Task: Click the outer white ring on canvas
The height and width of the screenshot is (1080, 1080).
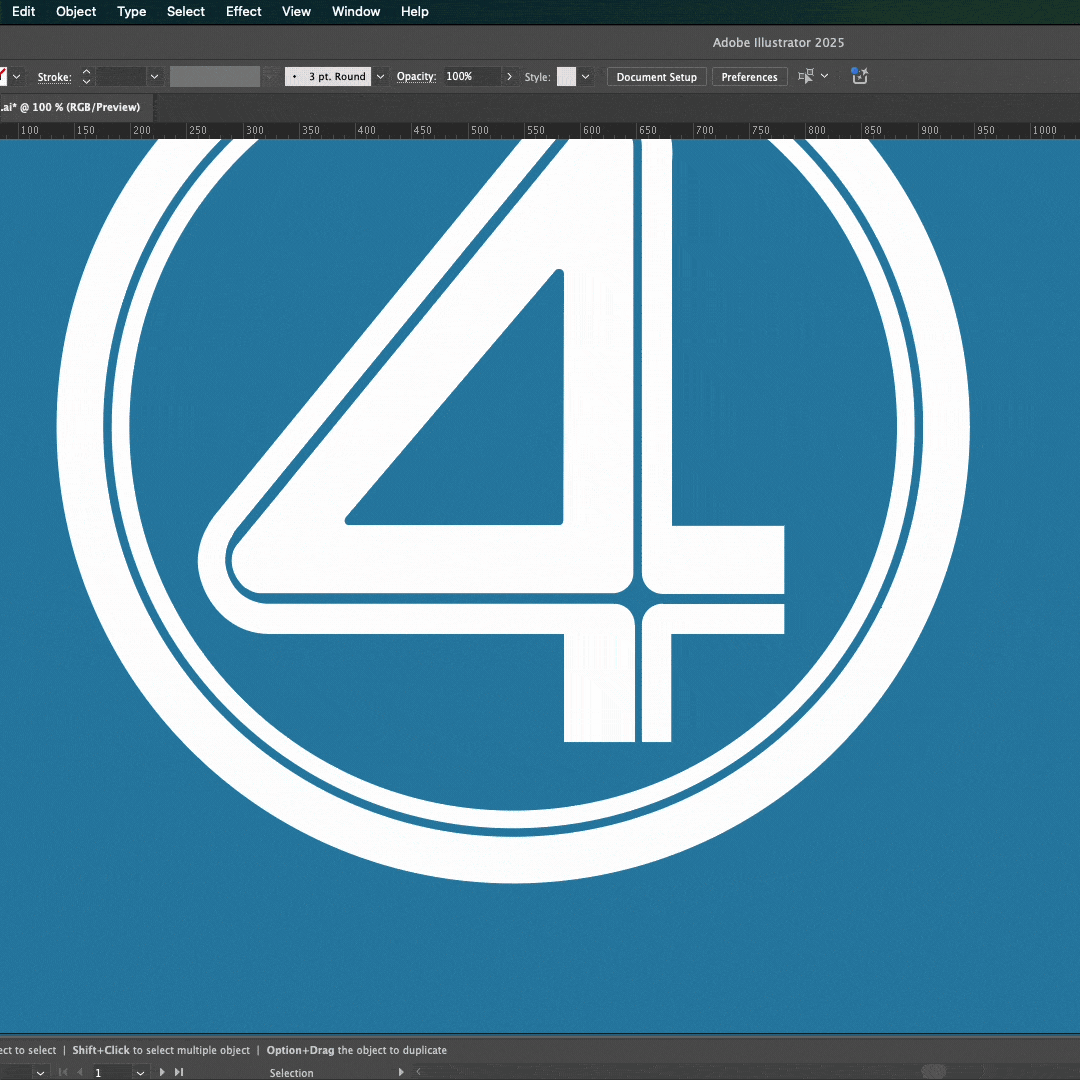Action: pos(81,427)
